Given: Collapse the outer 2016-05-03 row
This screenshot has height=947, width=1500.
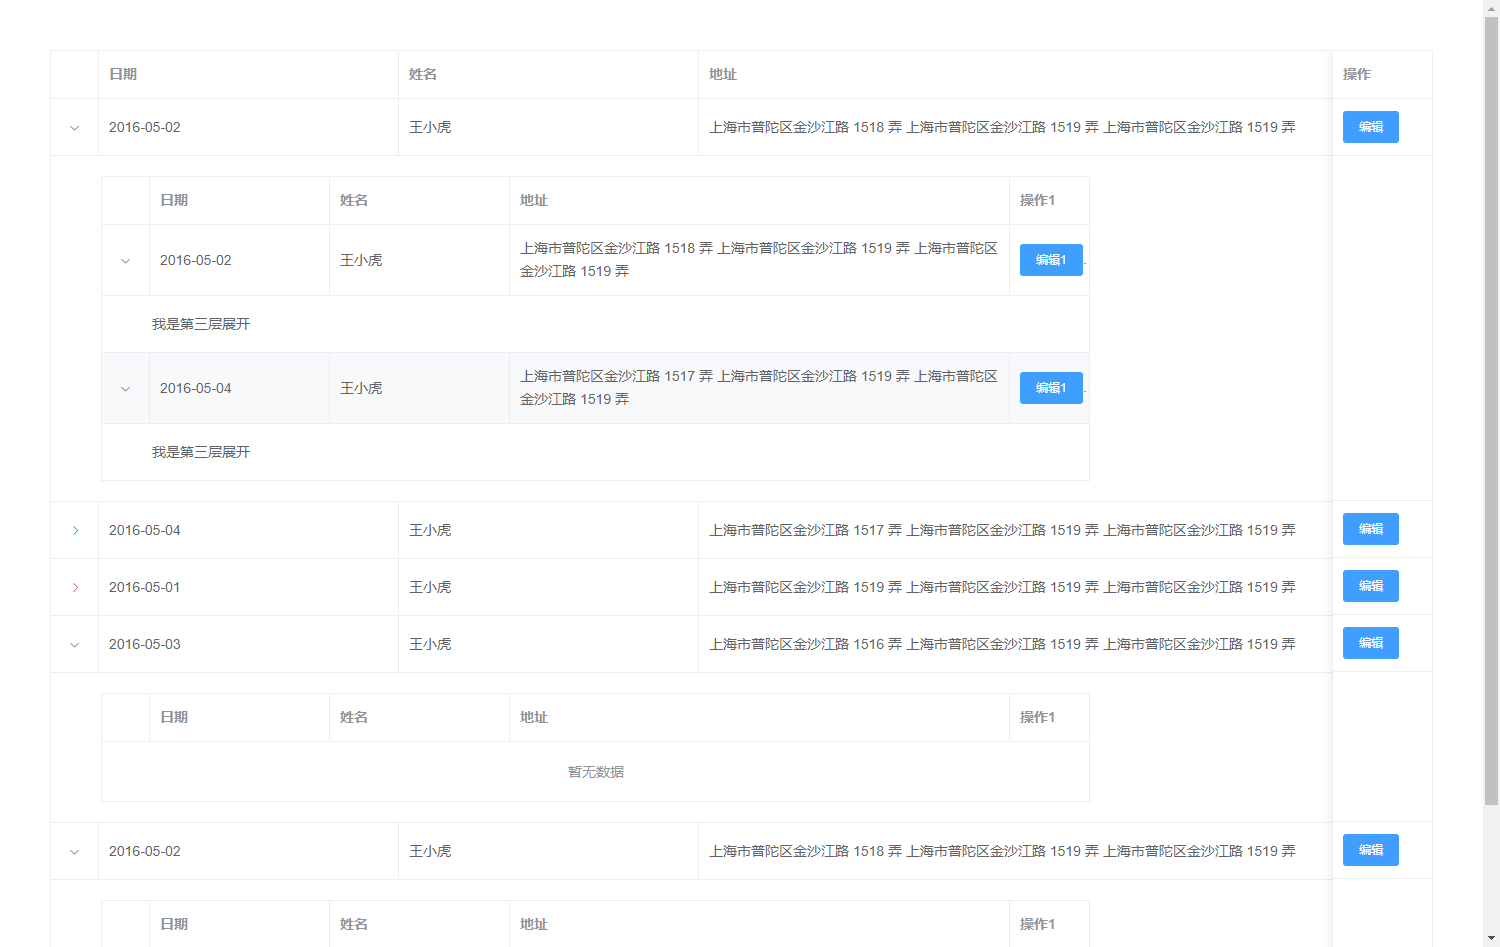Looking at the screenshot, I should click(x=73, y=644).
